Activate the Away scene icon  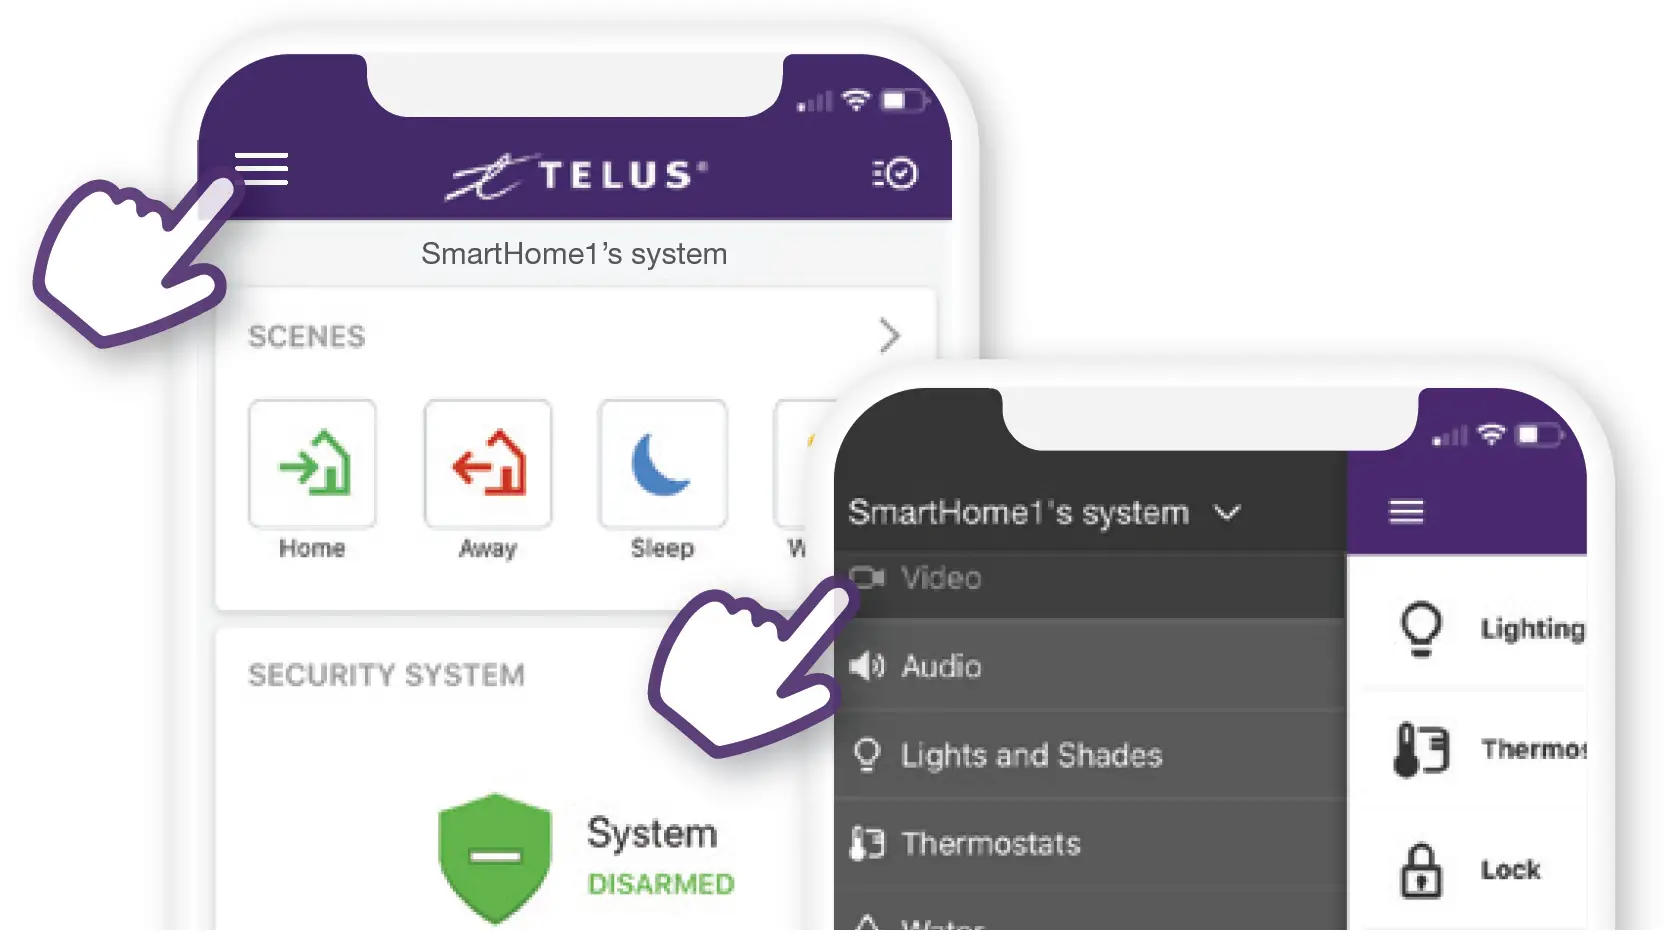(x=488, y=464)
